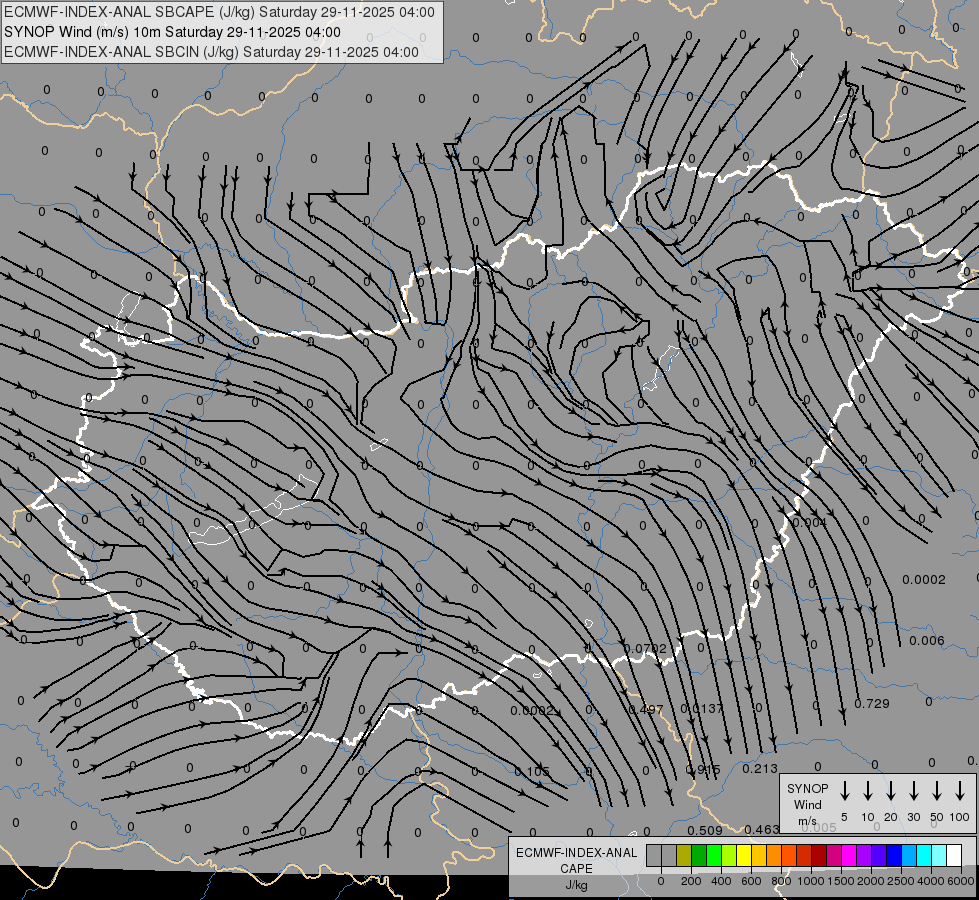Click the 2000 tick label on CAPE scale
The width and height of the screenshot is (979, 900).
[x=871, y=881]
